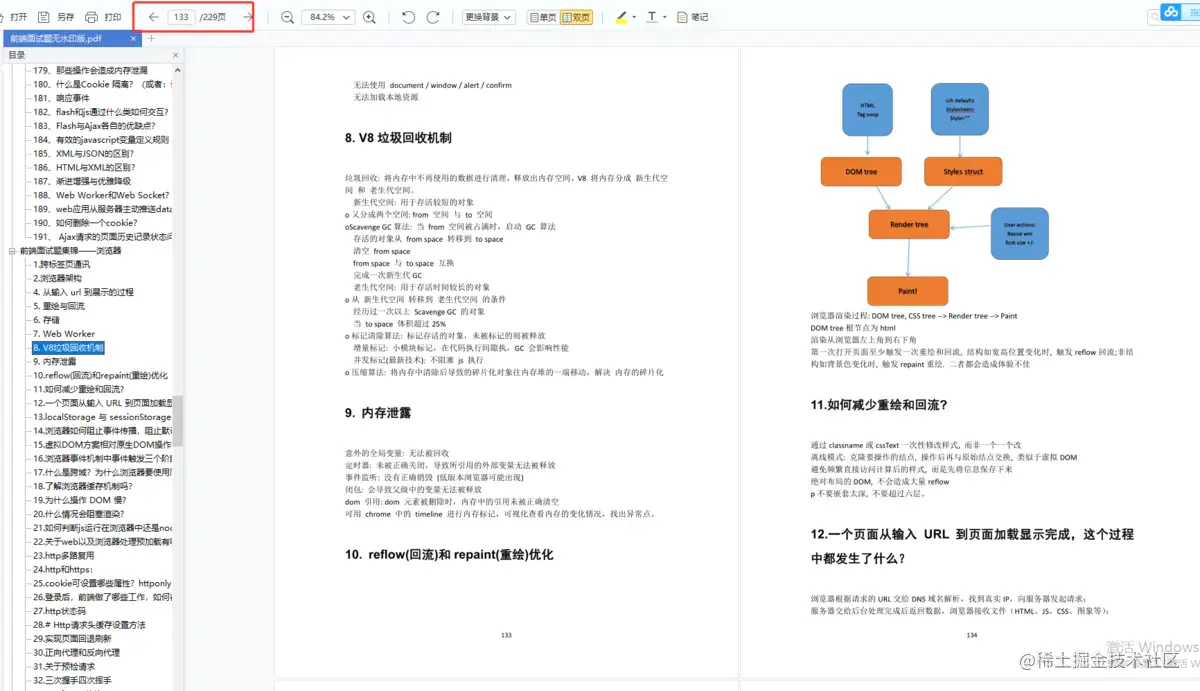Open the highlighter color dropdown arrow
Image resolution: width=1200 pixels, height=691 pixels.
point(633,18)
